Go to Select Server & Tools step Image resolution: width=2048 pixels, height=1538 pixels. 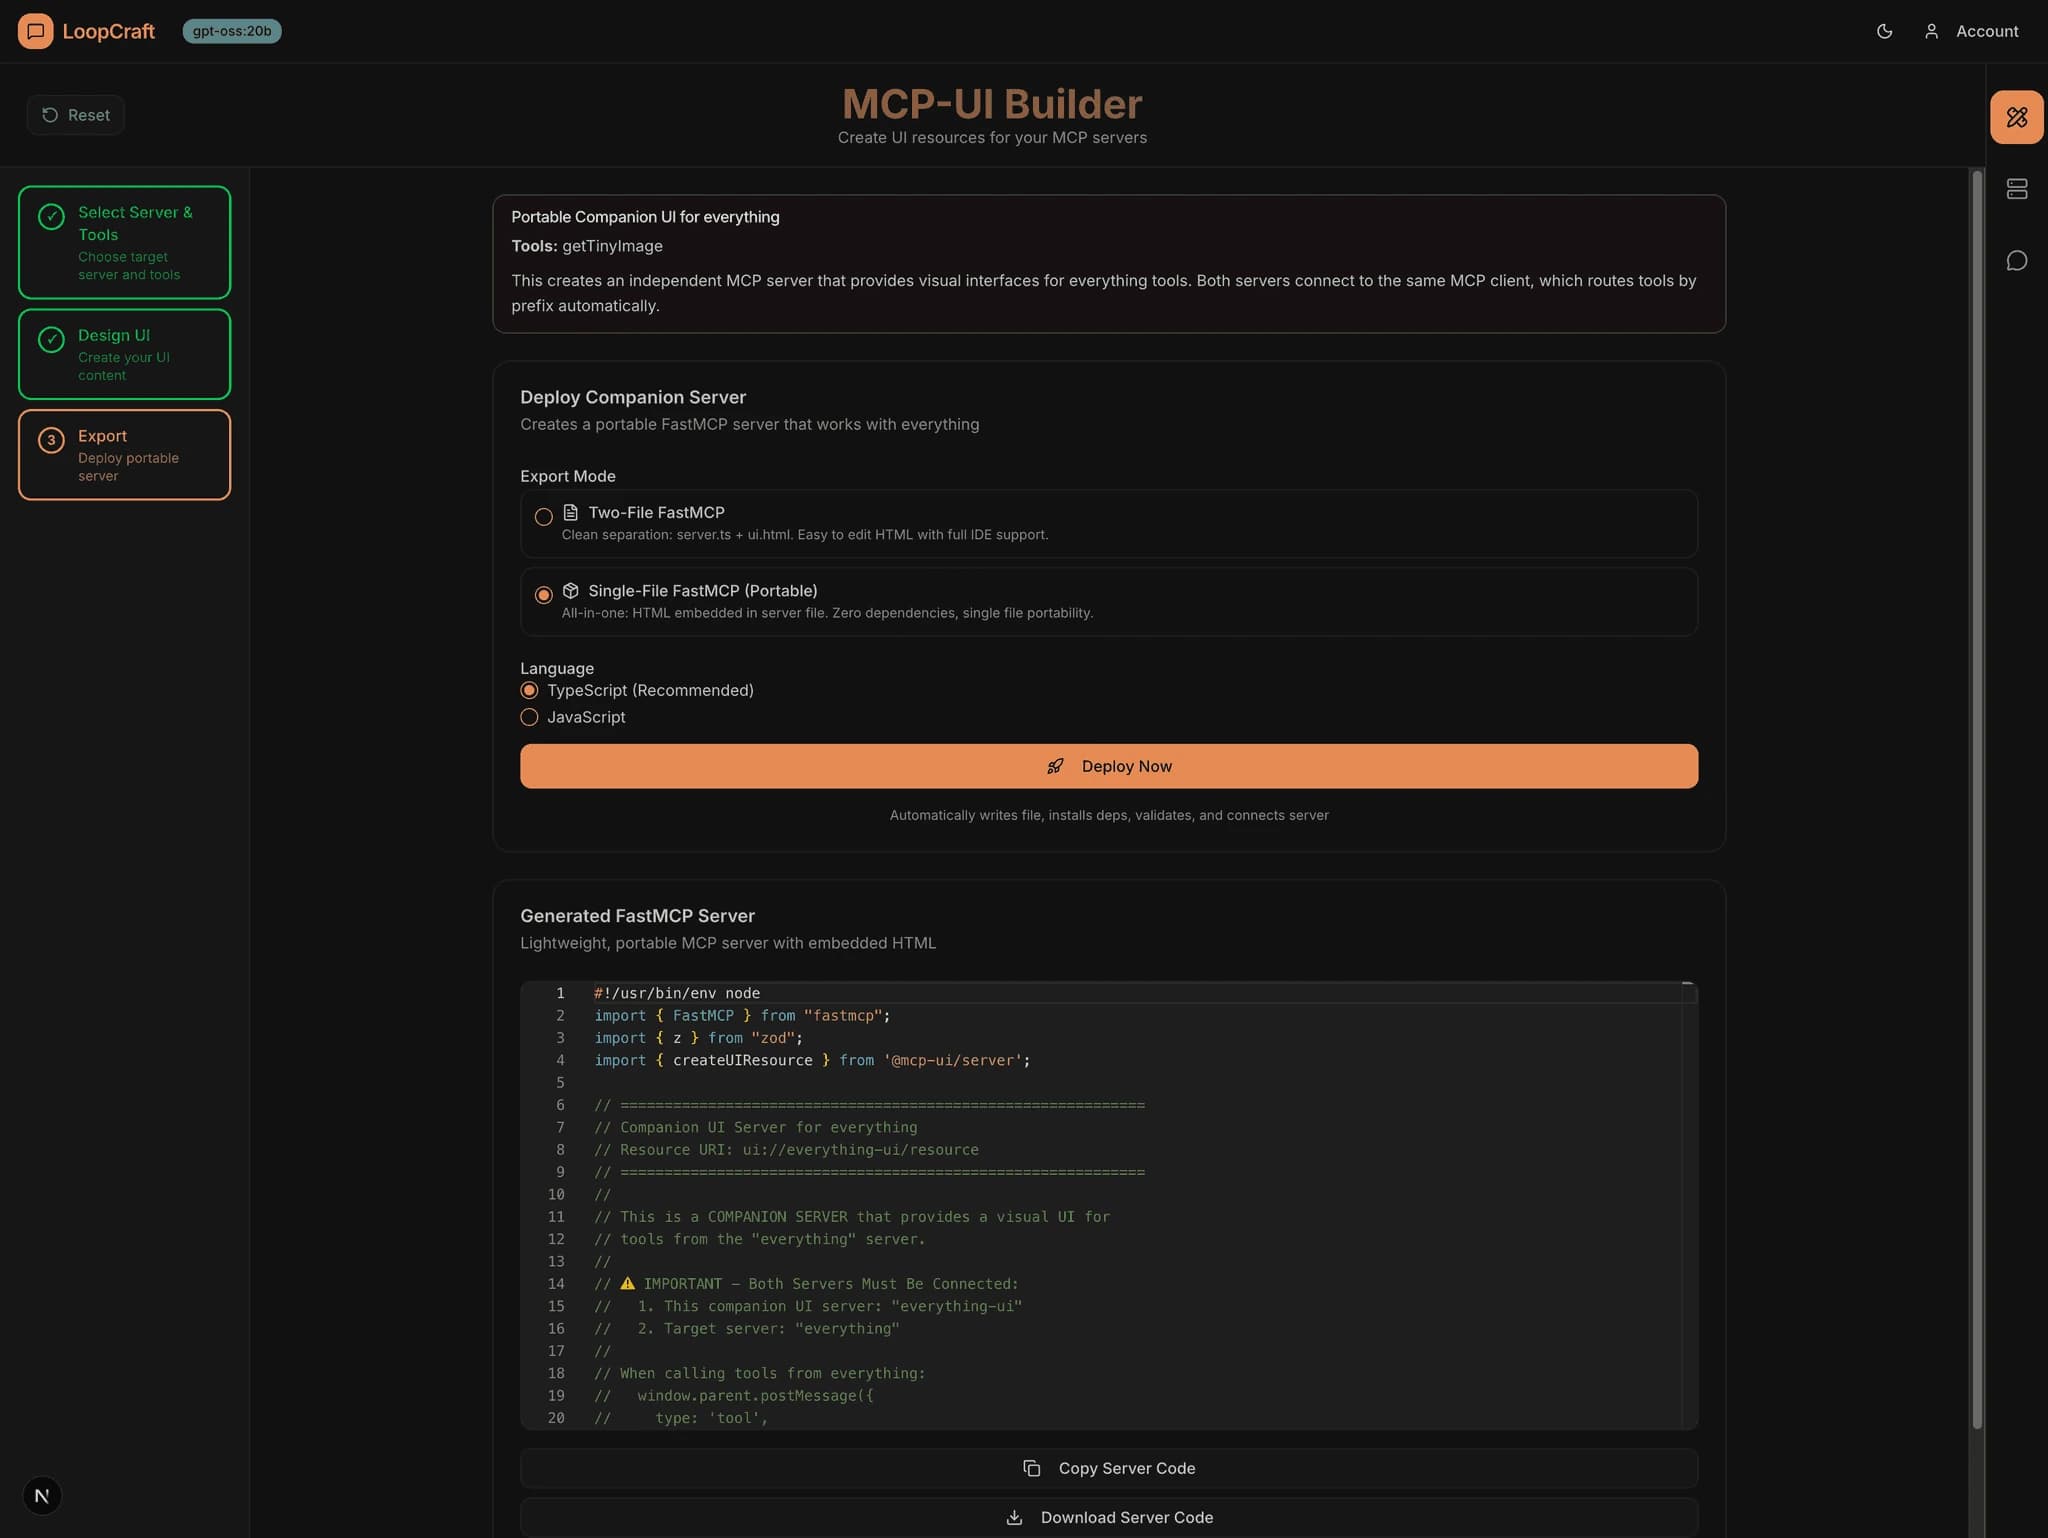tap(124, 242)
